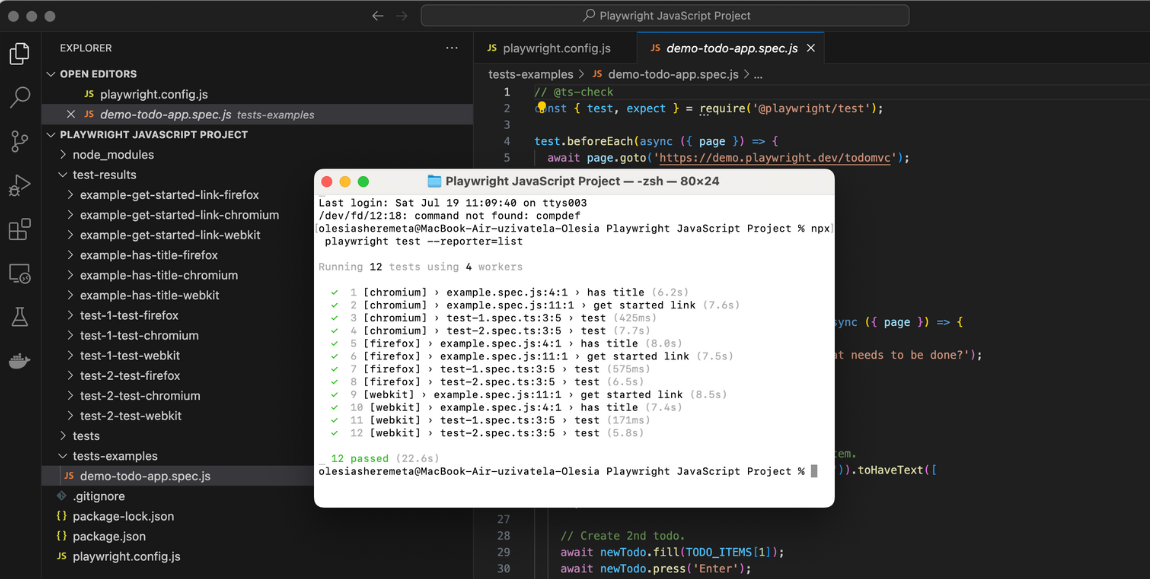Screen dimensions: 1150x580
Task: Open the Explorer view in activity bar
Action: (x=19, y=53)
